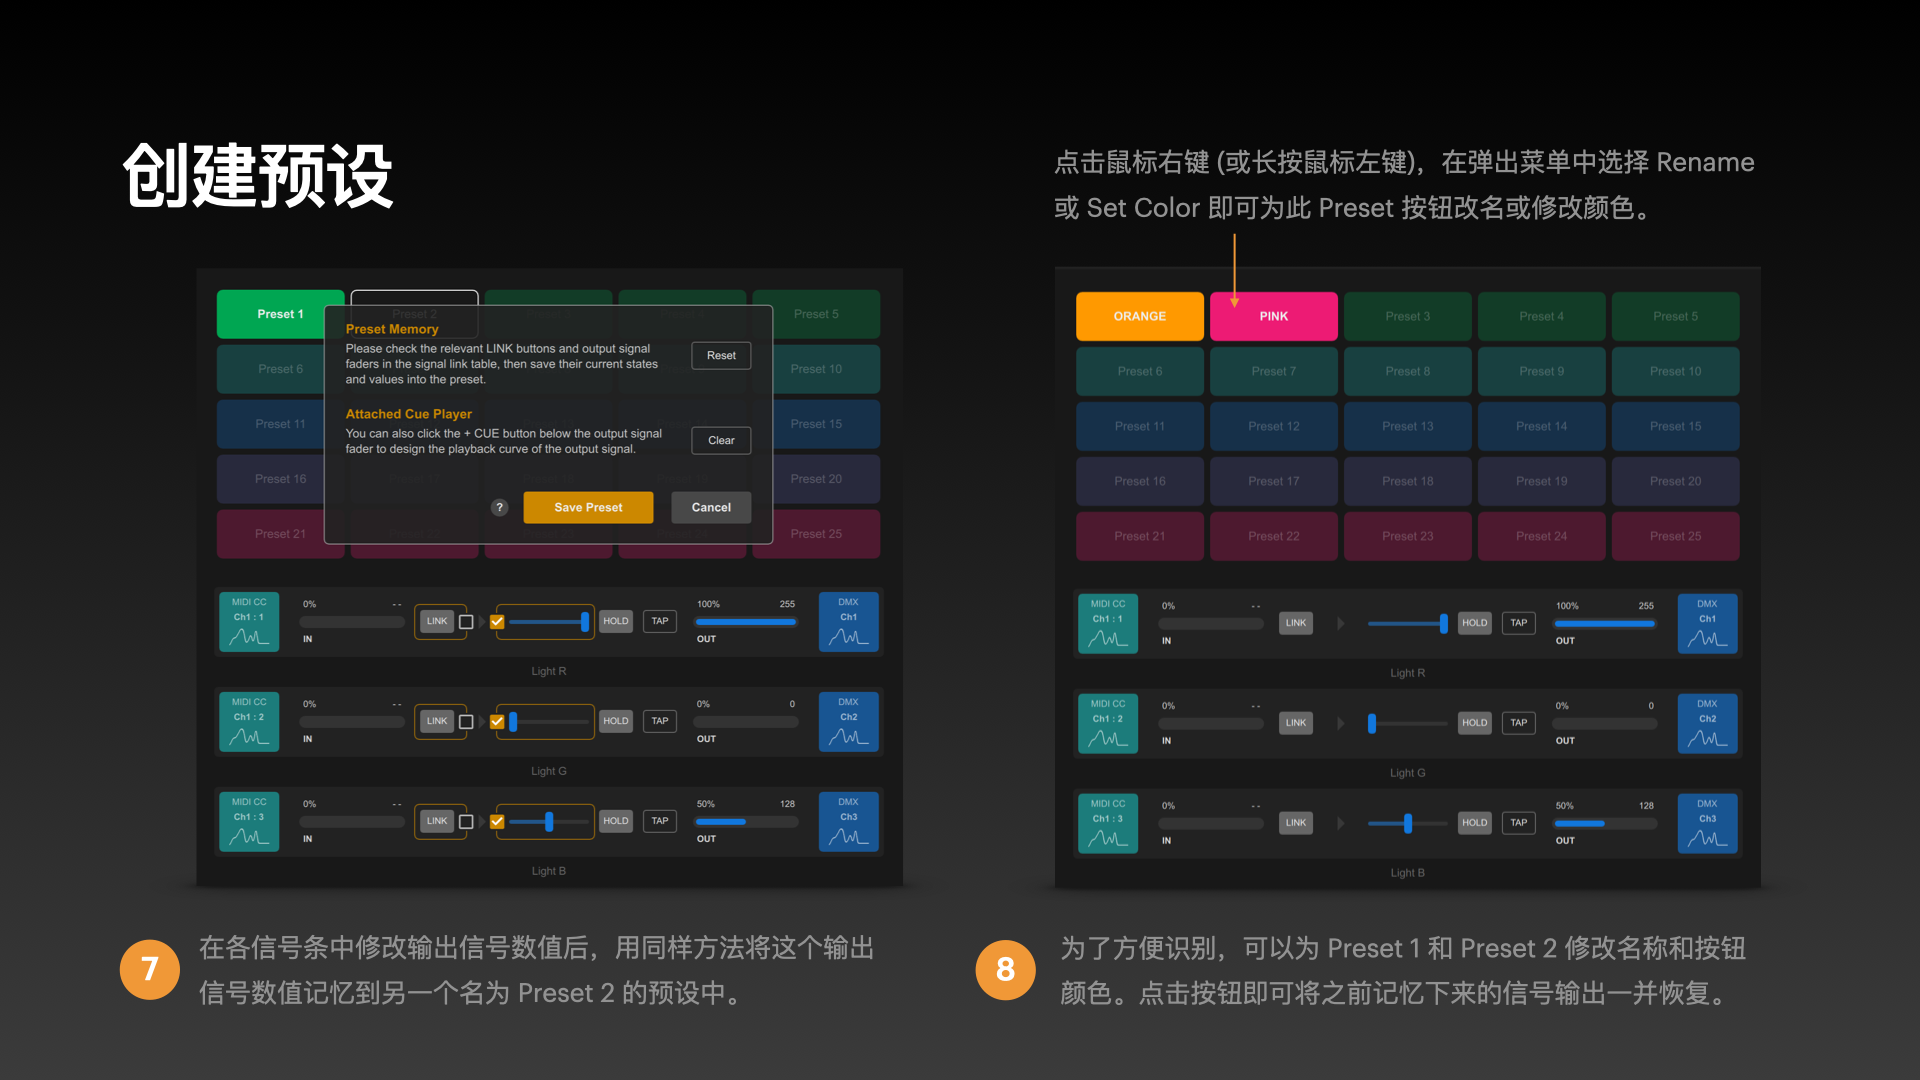Open MIDI CC Ch1:1 input block, left panel
This screenshot has height=1080, width=1920.
(x=249, y=622)
